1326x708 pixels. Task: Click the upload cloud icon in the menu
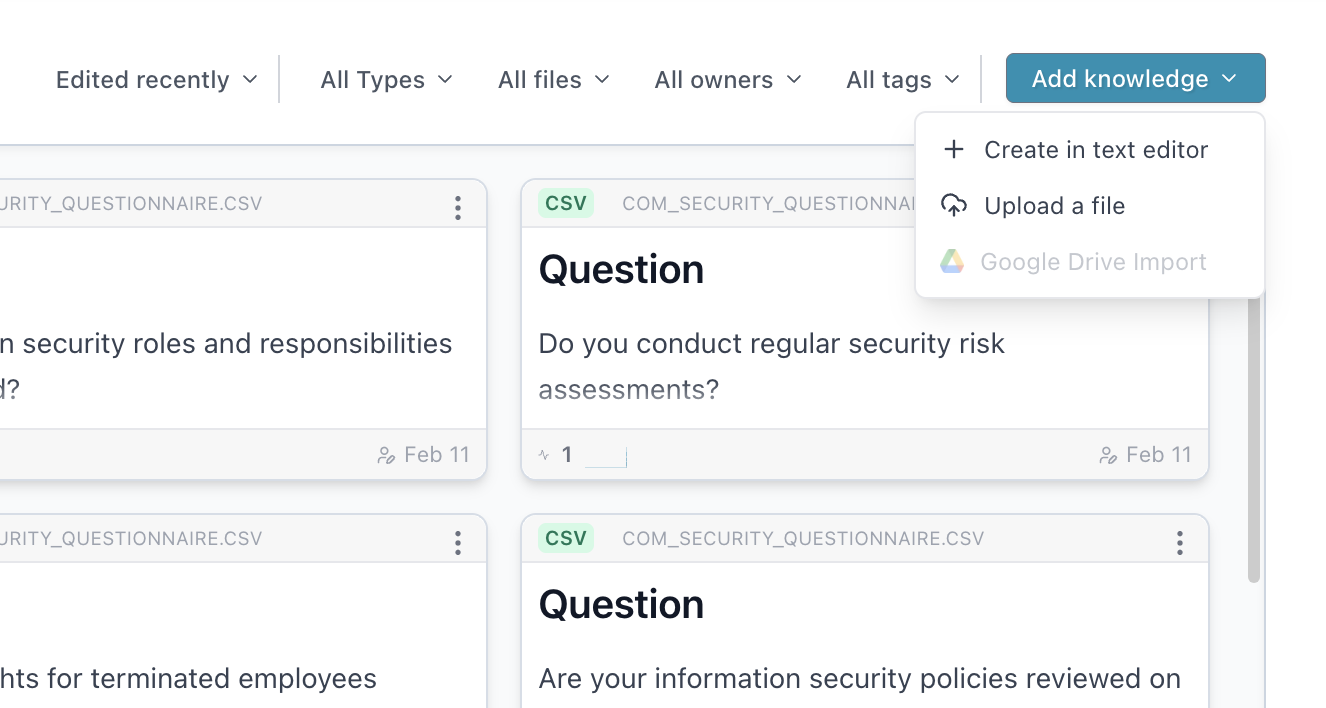954,205
